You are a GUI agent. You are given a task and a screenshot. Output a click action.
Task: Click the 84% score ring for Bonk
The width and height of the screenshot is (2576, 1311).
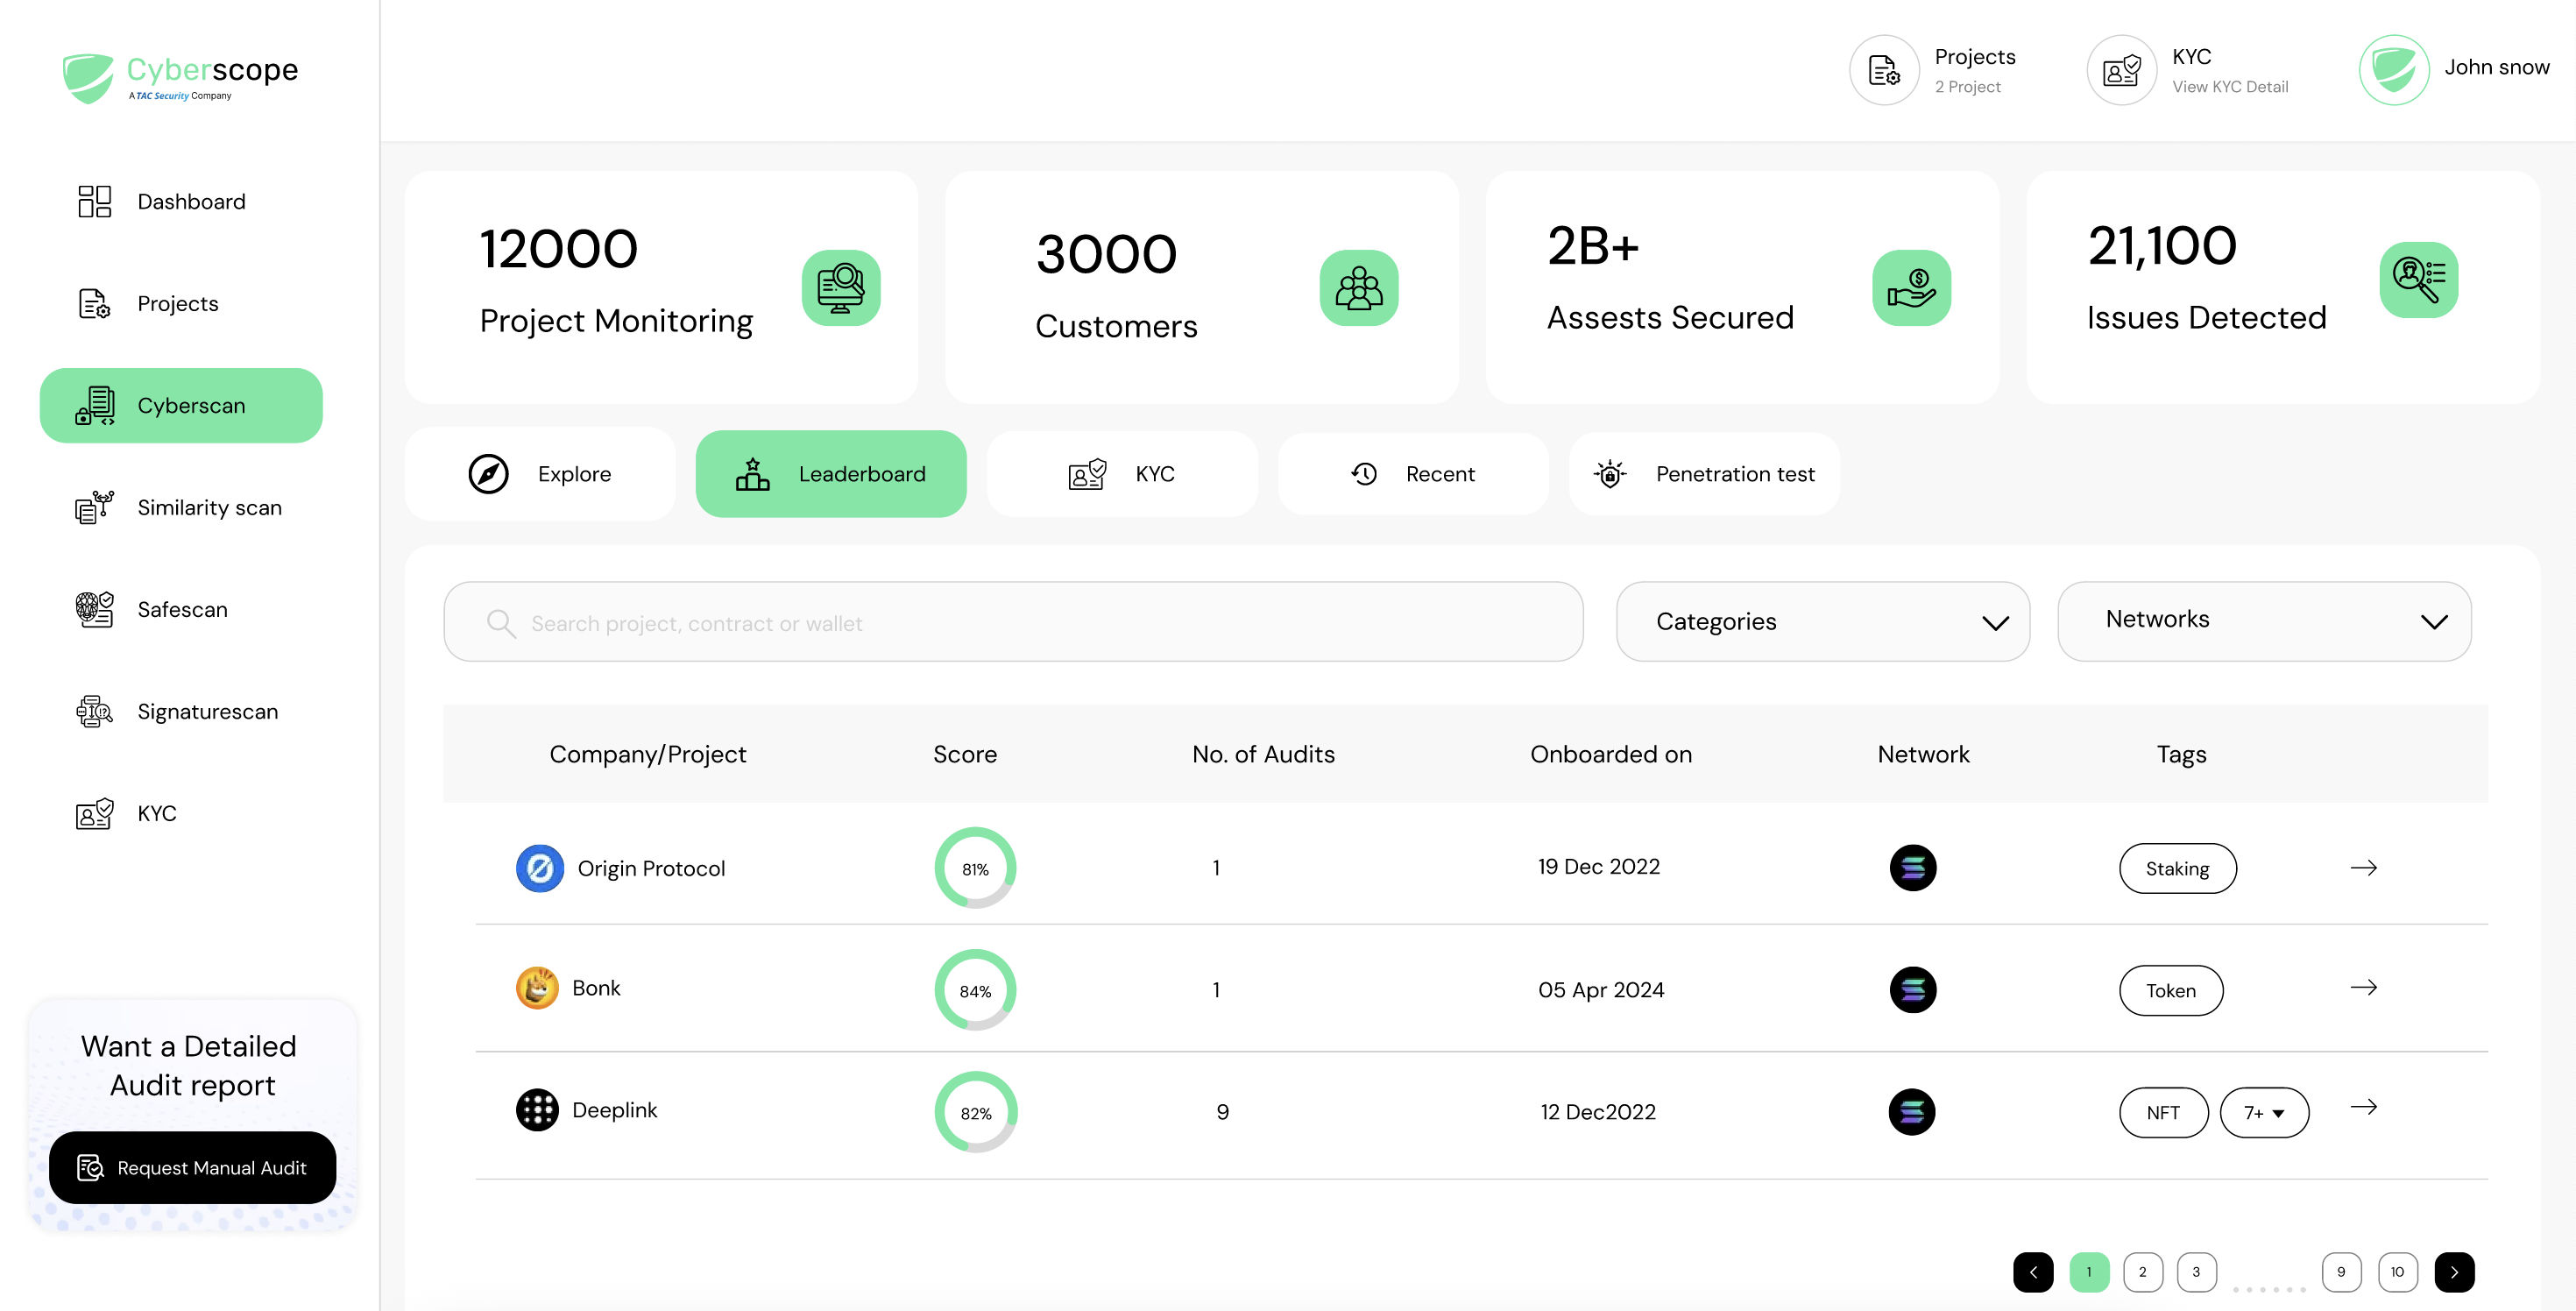tap(975, 990)
